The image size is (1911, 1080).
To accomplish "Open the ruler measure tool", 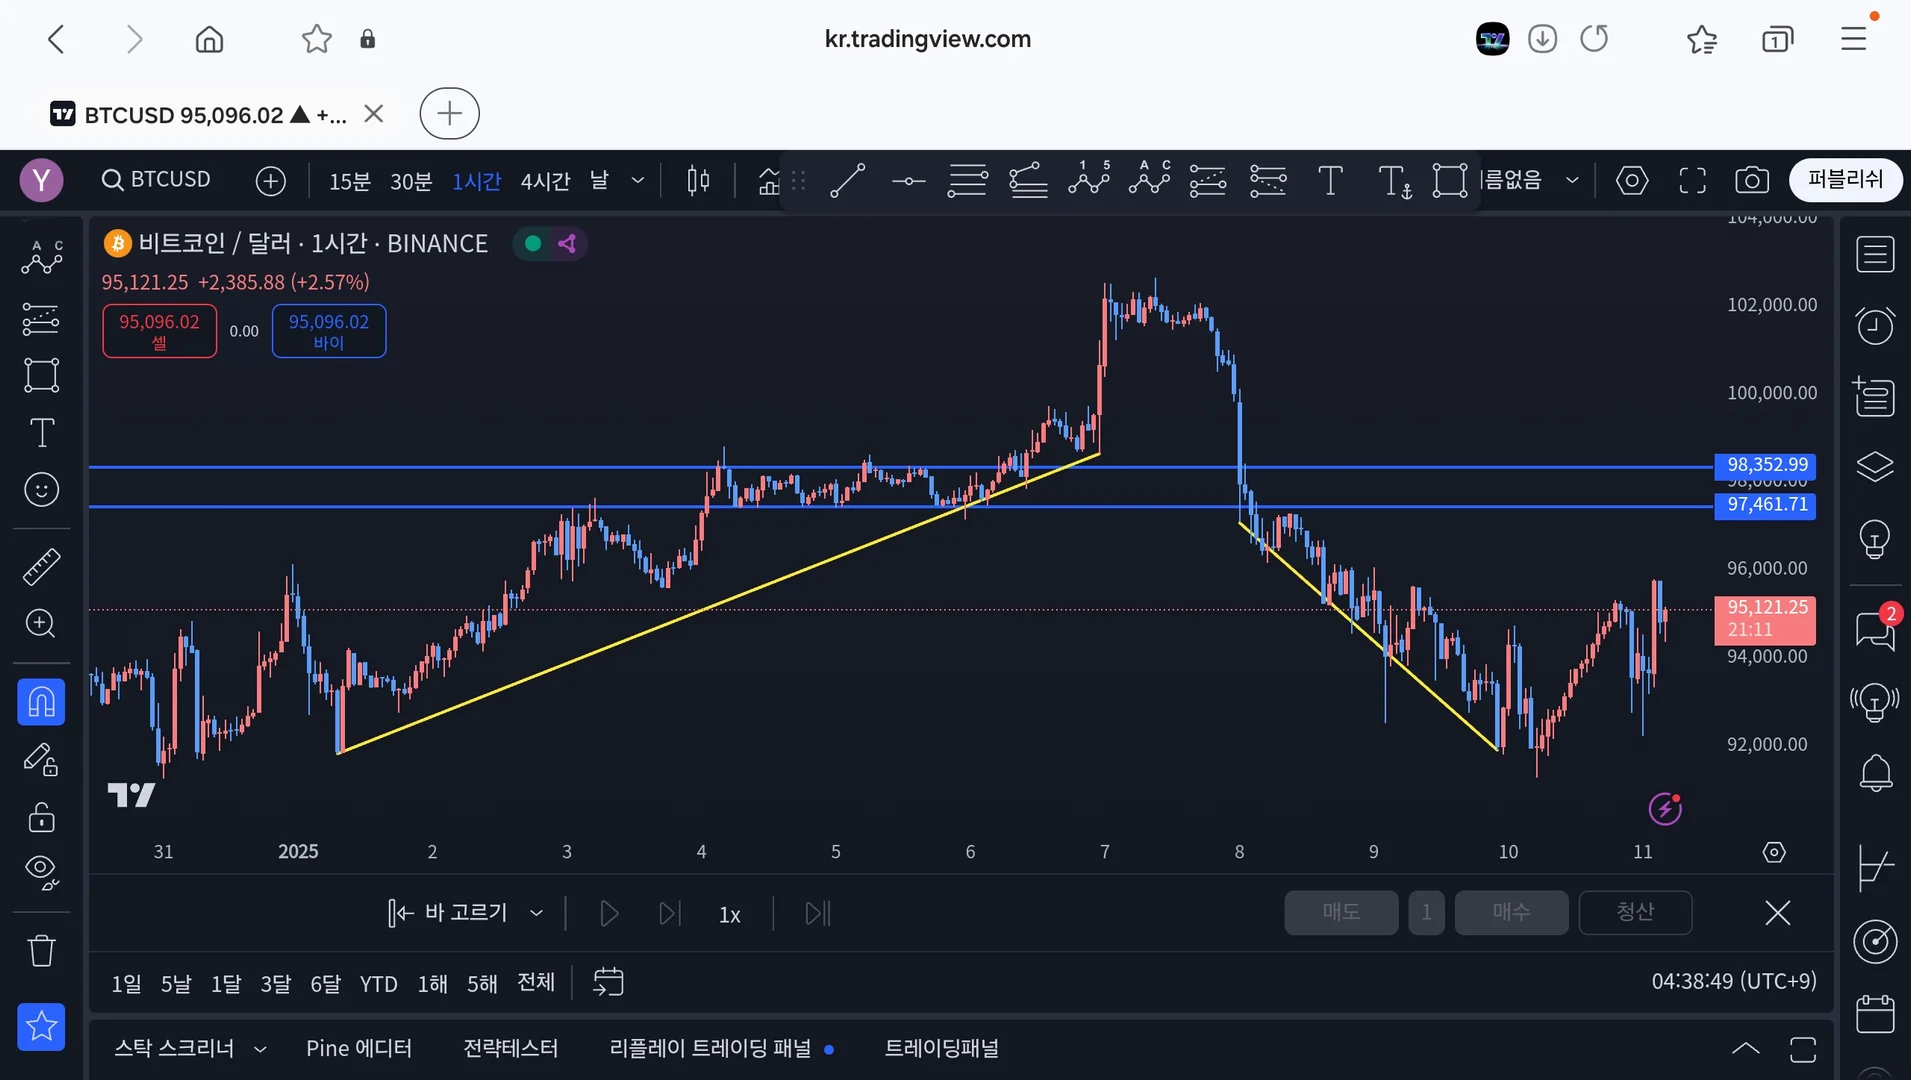I will pyautogui.click(x=41, y=566).
